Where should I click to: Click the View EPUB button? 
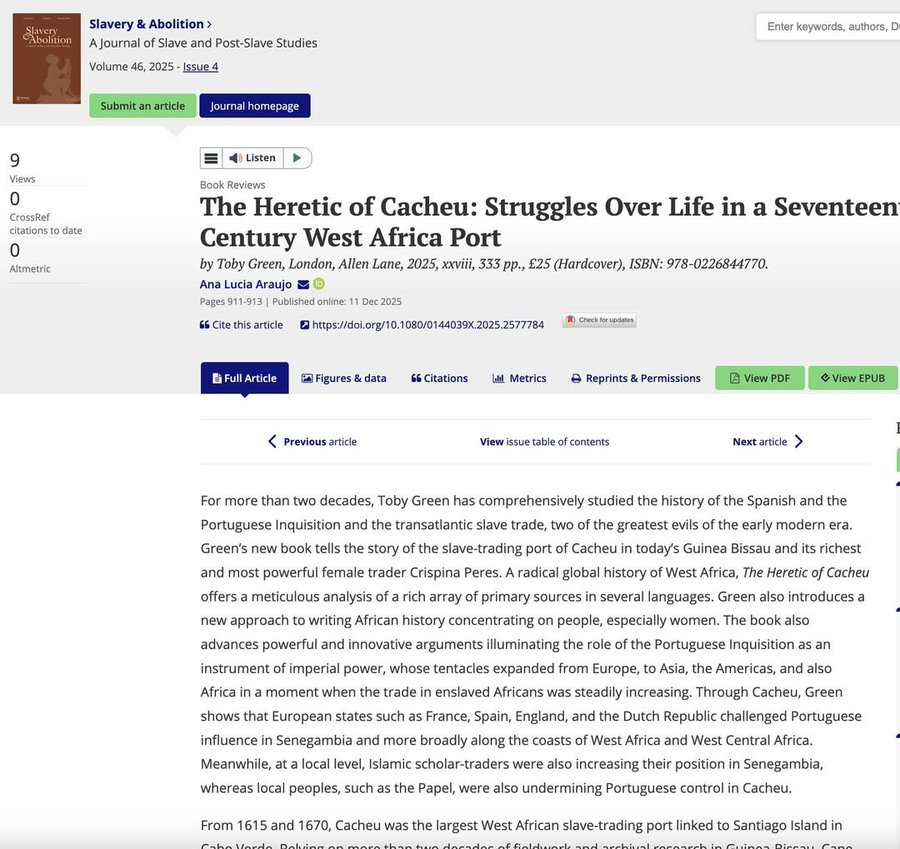point(853,378)
